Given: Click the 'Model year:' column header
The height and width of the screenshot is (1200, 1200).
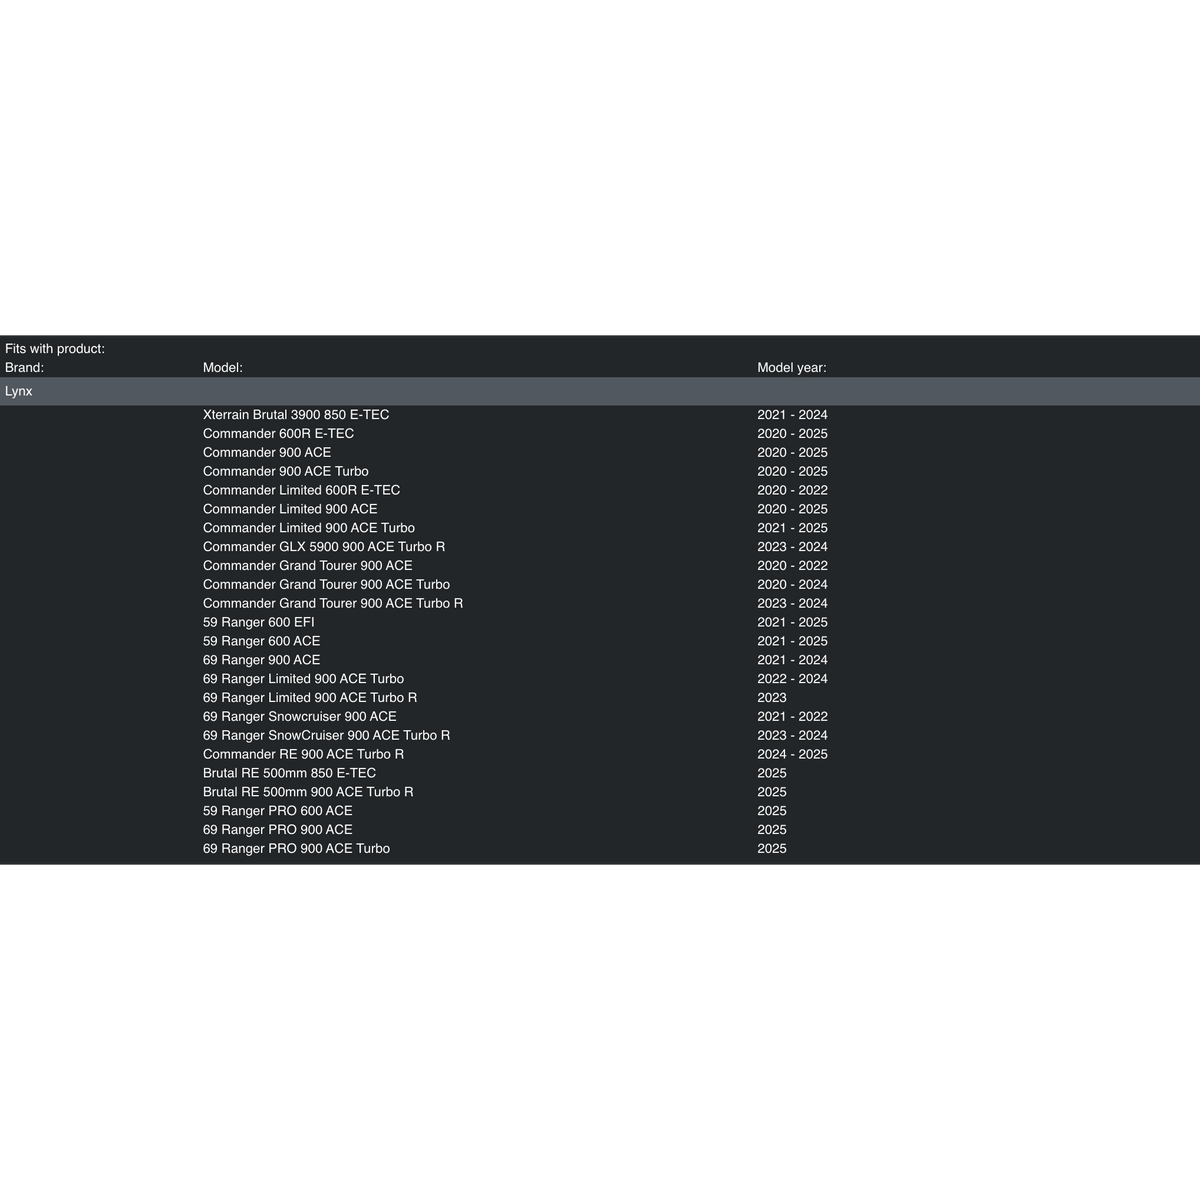Looking at the screenshot, I should click(x=792, y=368).
